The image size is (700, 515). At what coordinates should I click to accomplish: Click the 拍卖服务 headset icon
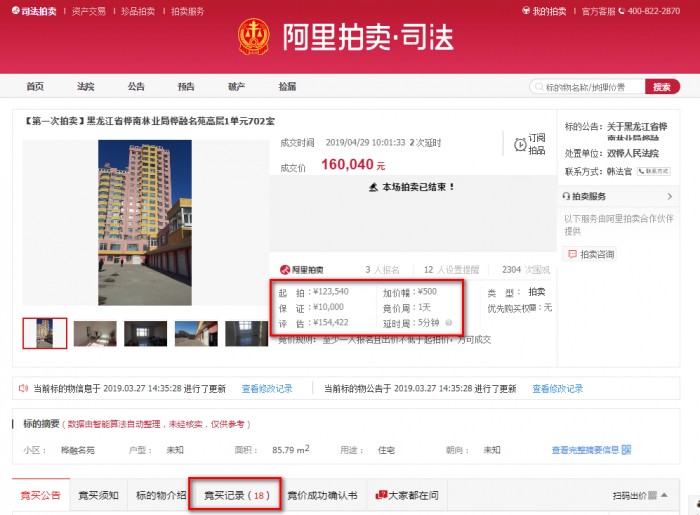pyautogui.click(x=567, y=196)
